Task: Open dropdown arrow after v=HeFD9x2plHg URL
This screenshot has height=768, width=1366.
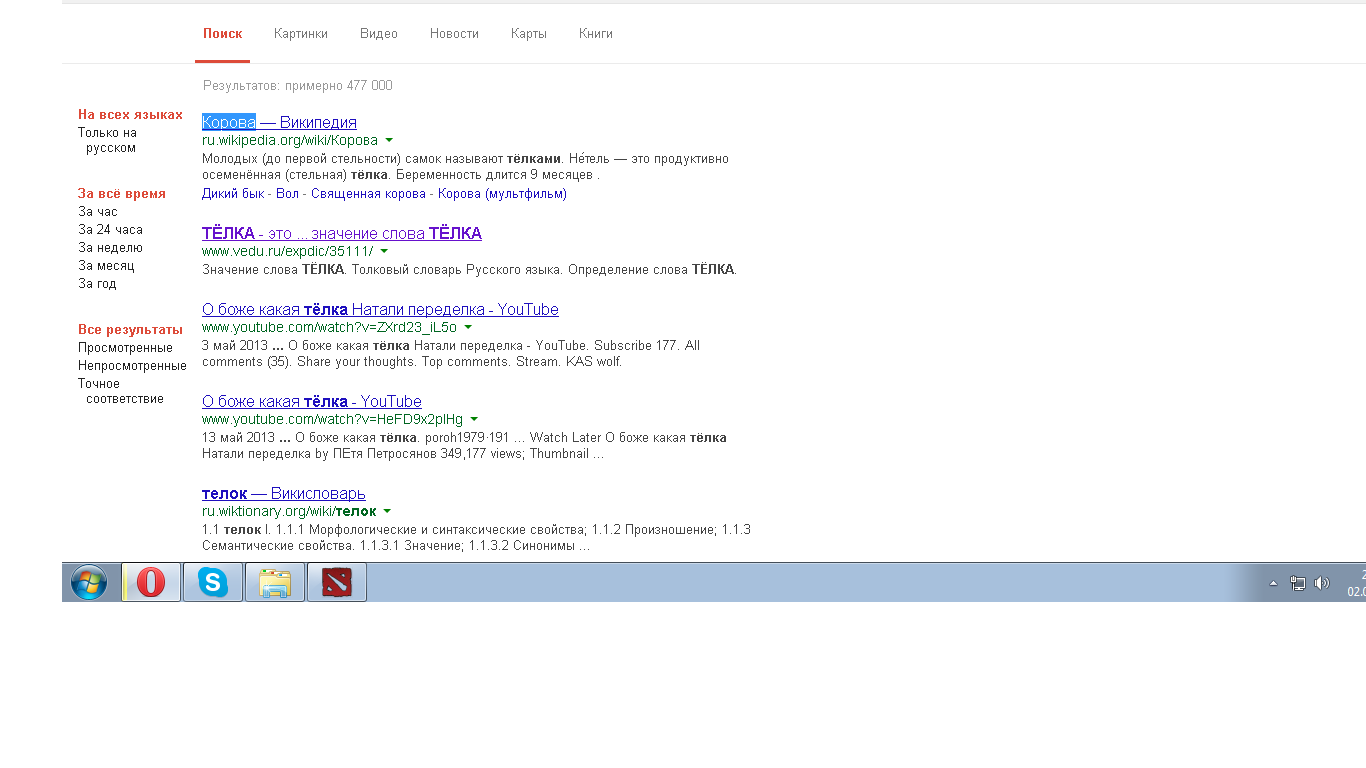Action: coord(474,420)
